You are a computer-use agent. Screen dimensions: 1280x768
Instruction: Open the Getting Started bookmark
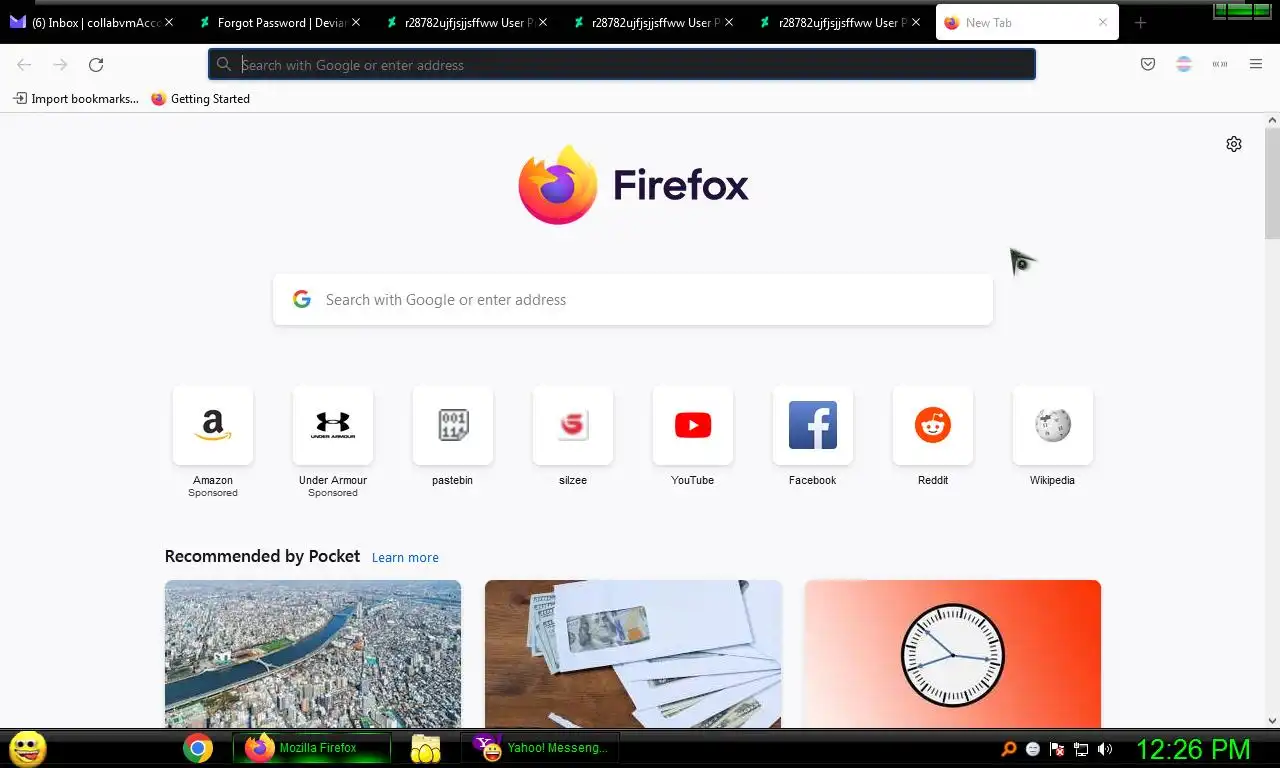[x=200, y=99]
